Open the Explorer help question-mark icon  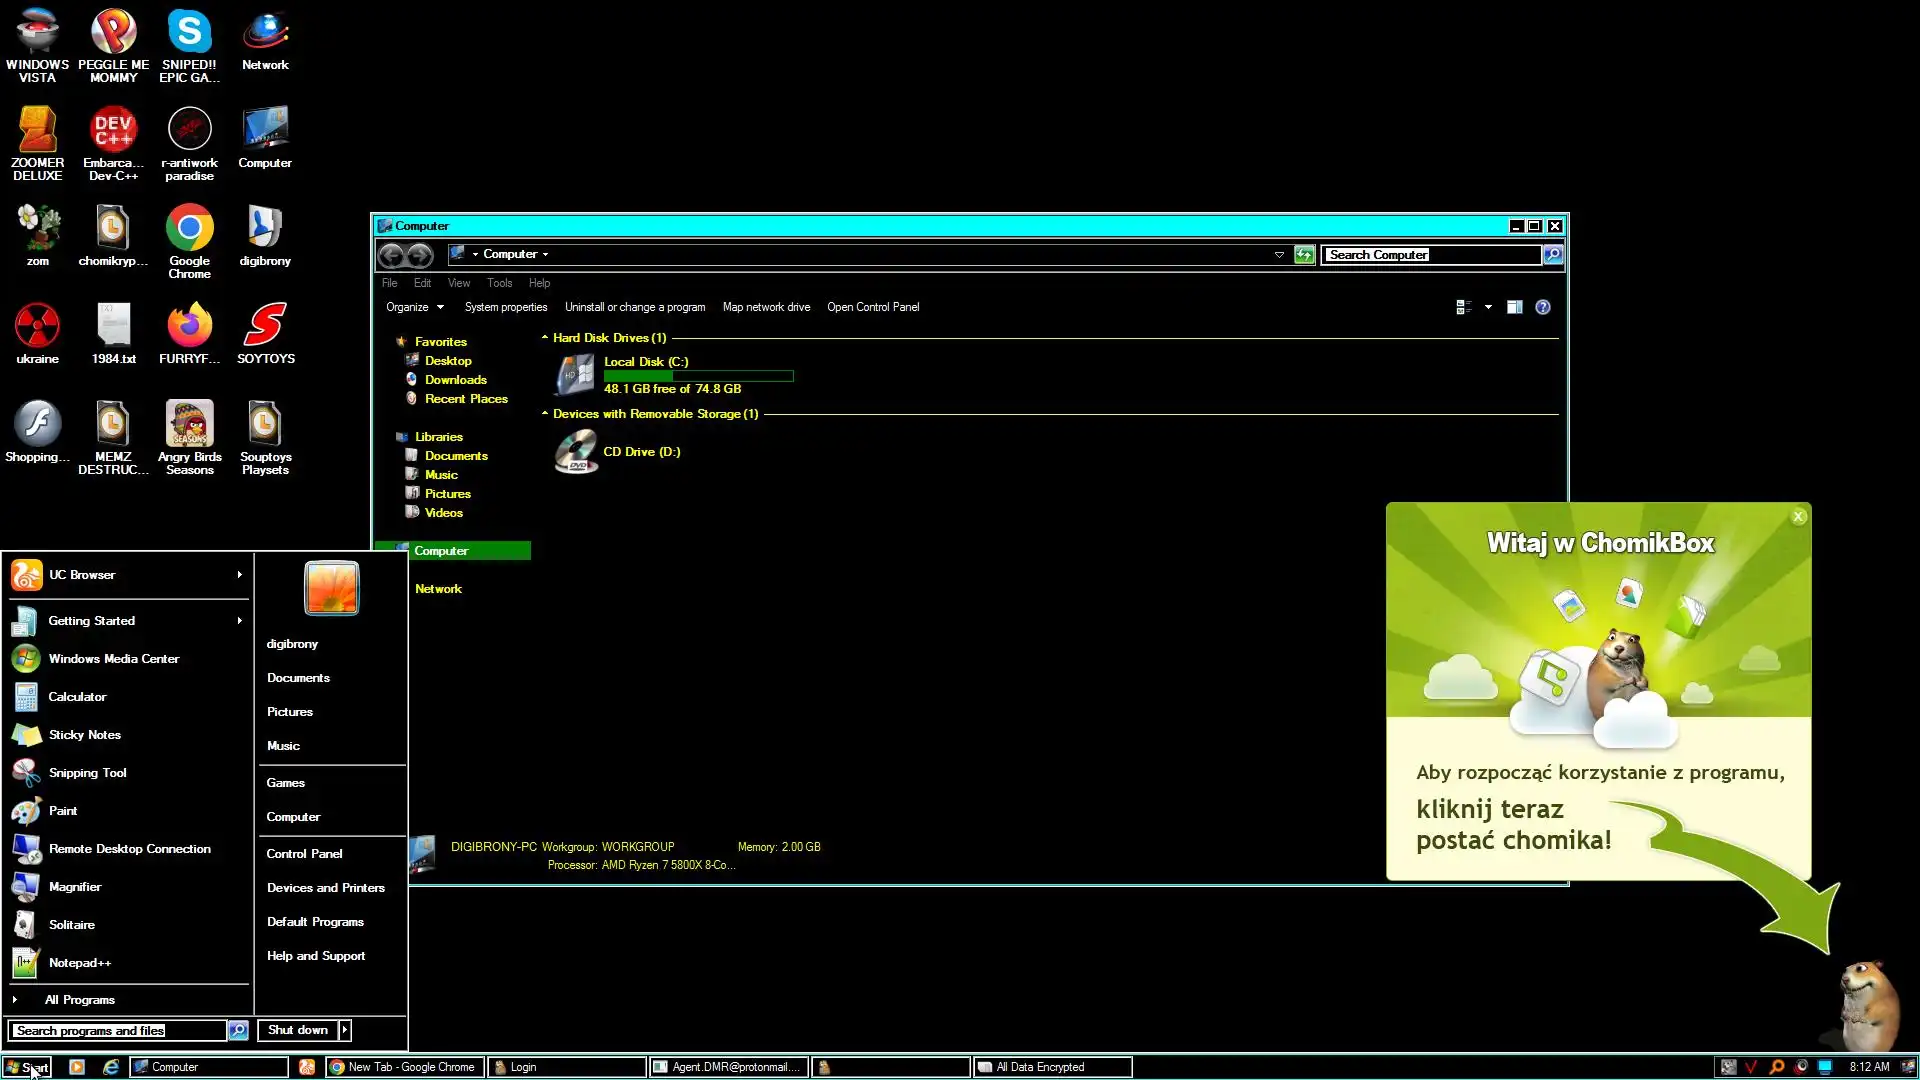pos(1542,307)
